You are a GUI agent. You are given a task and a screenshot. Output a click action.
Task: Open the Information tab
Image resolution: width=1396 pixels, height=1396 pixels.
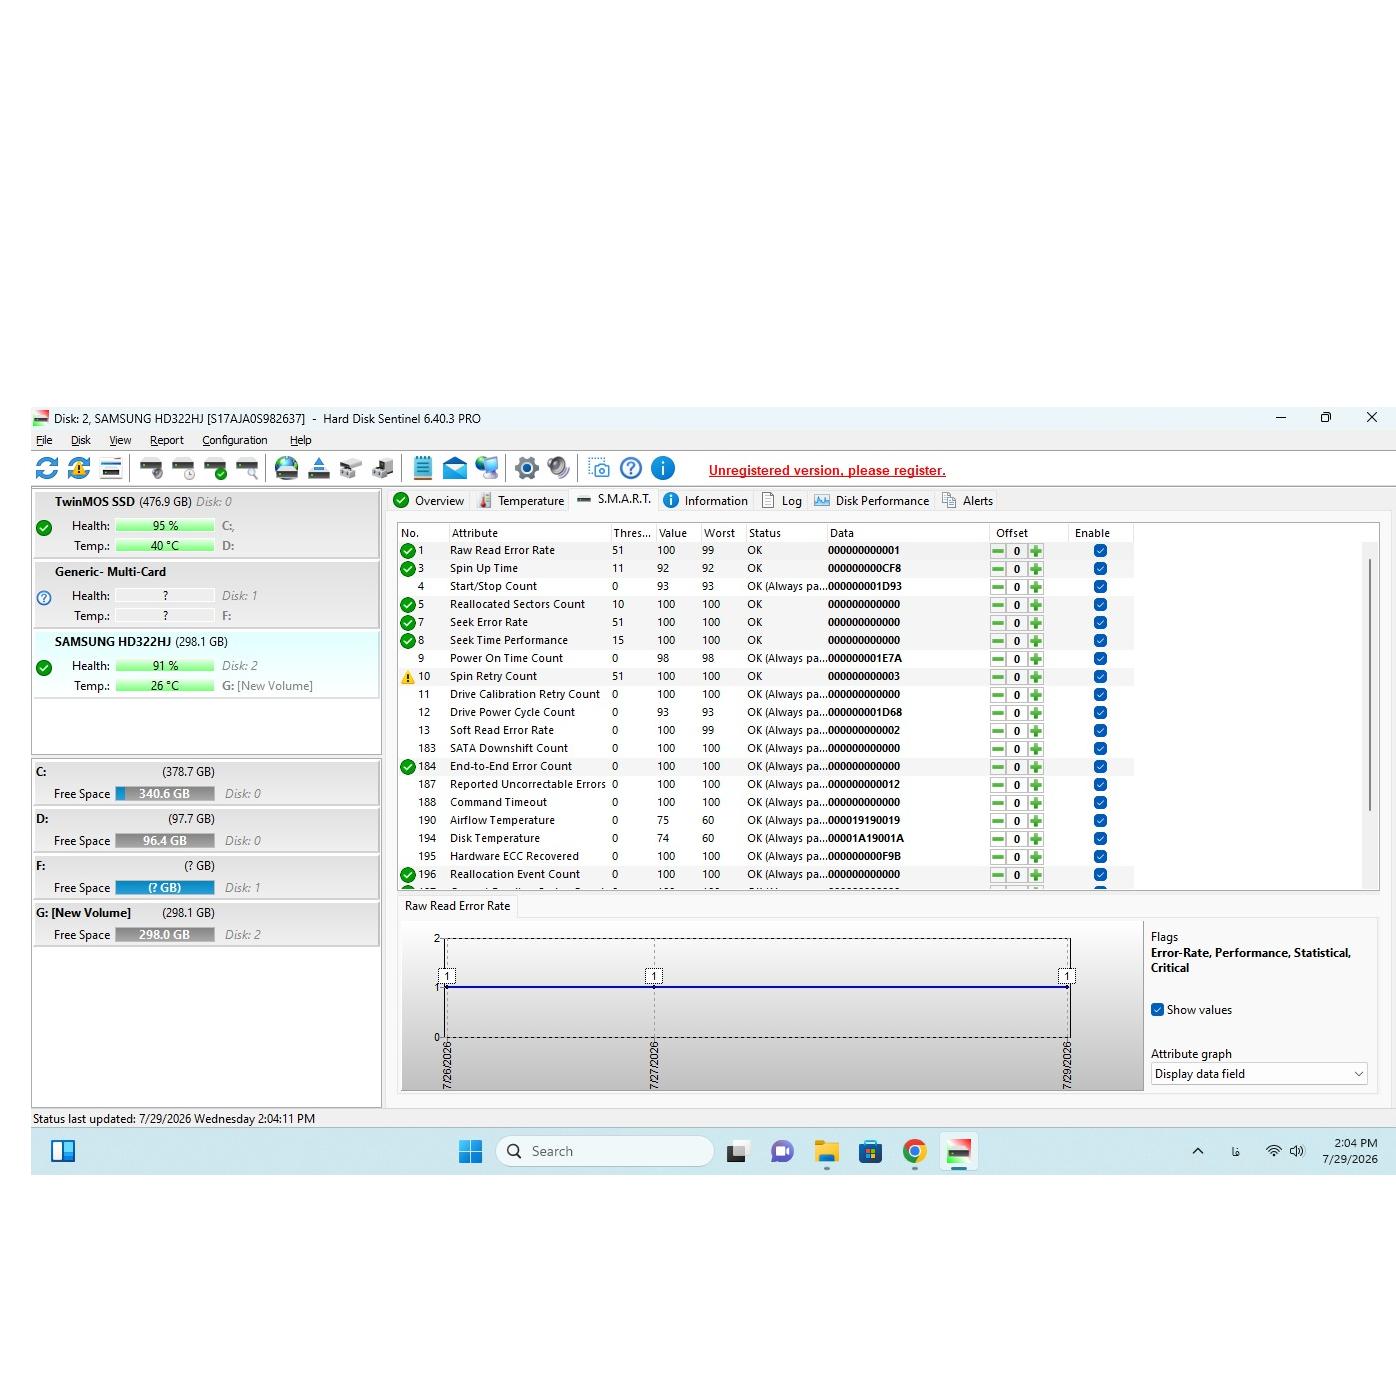(x=706, y=501)
